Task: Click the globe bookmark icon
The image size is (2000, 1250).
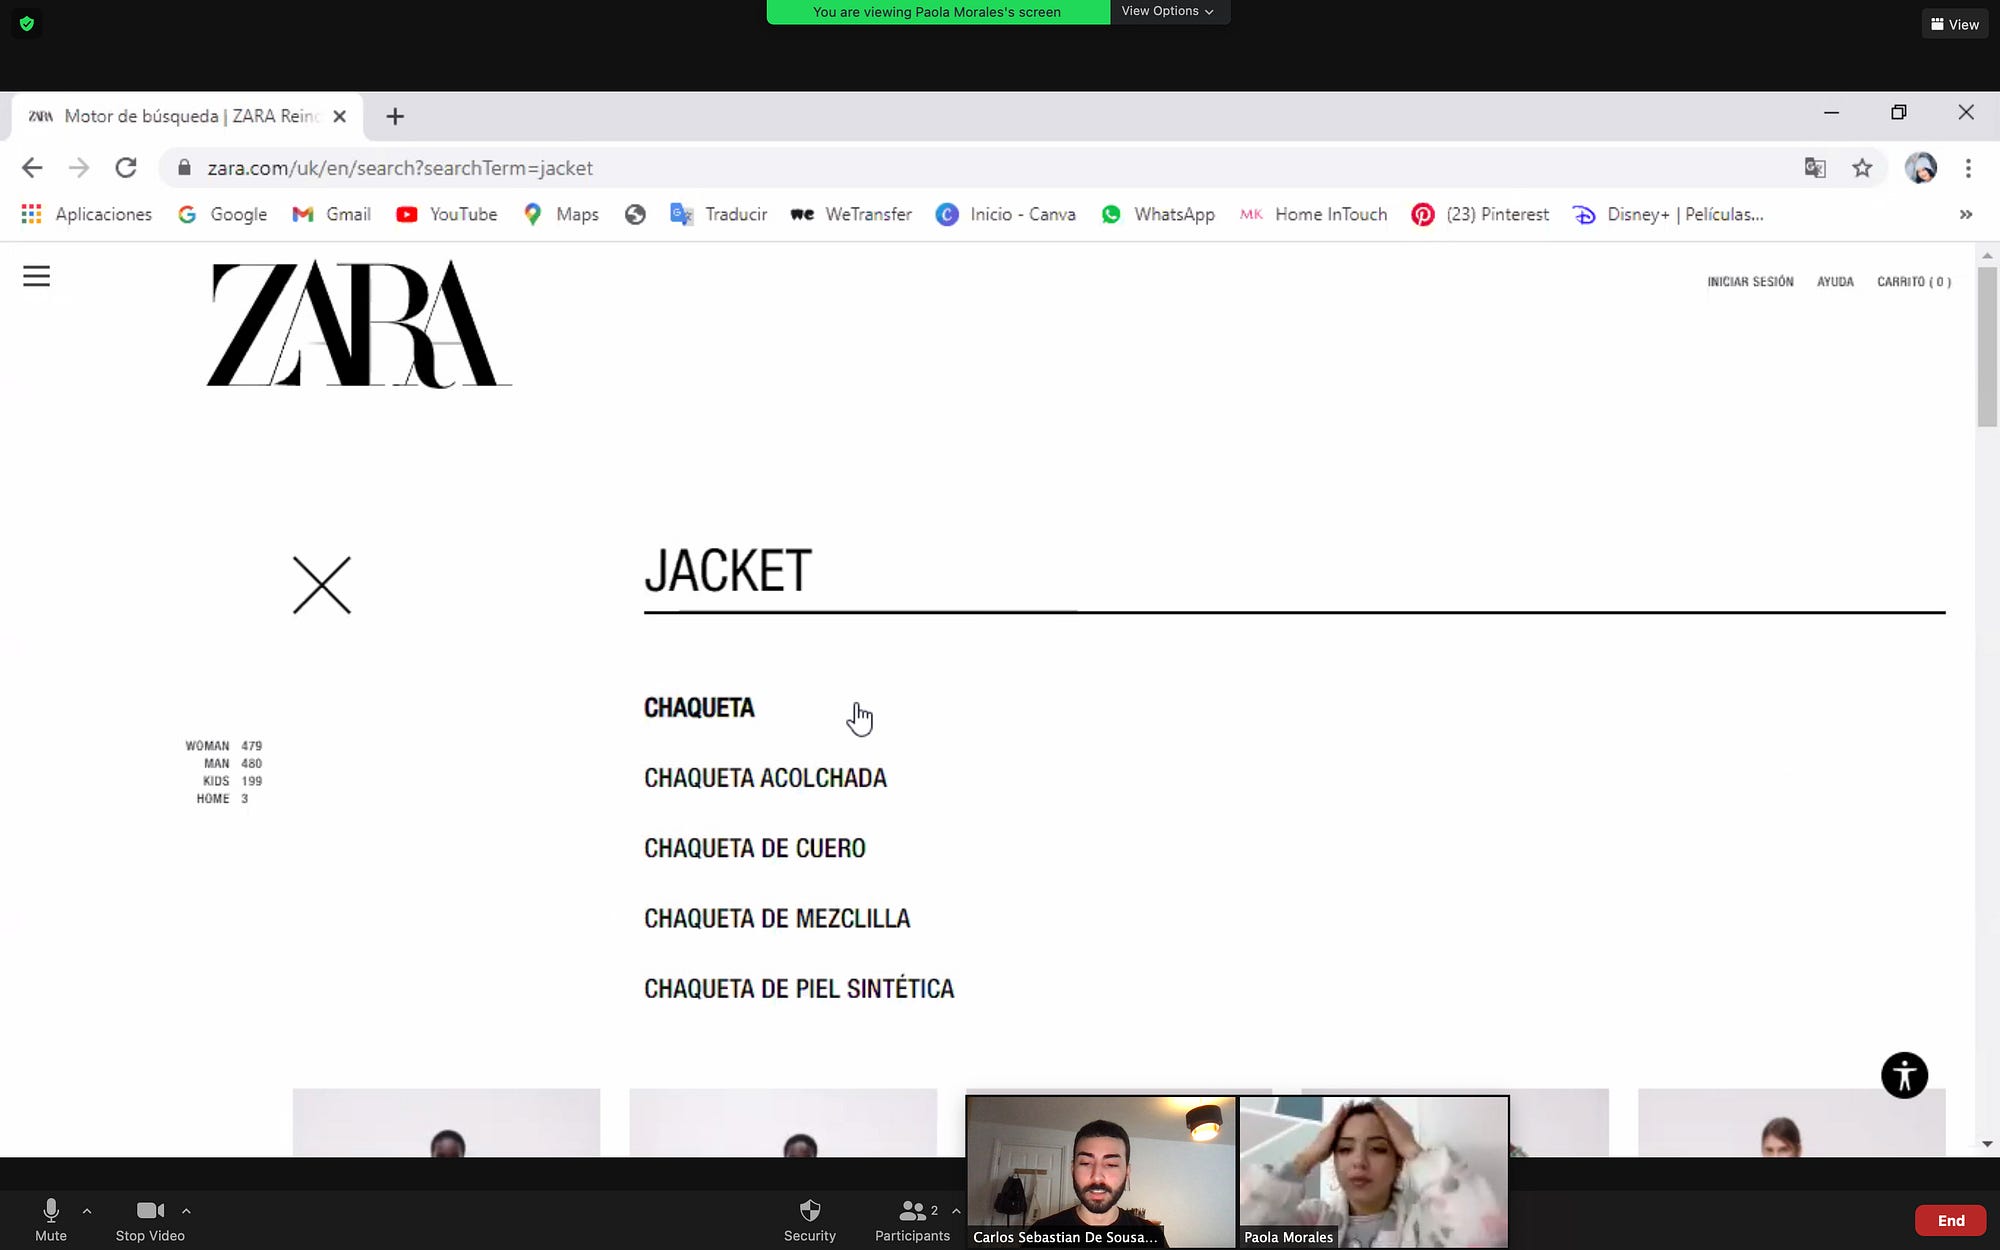Action: 635,214
